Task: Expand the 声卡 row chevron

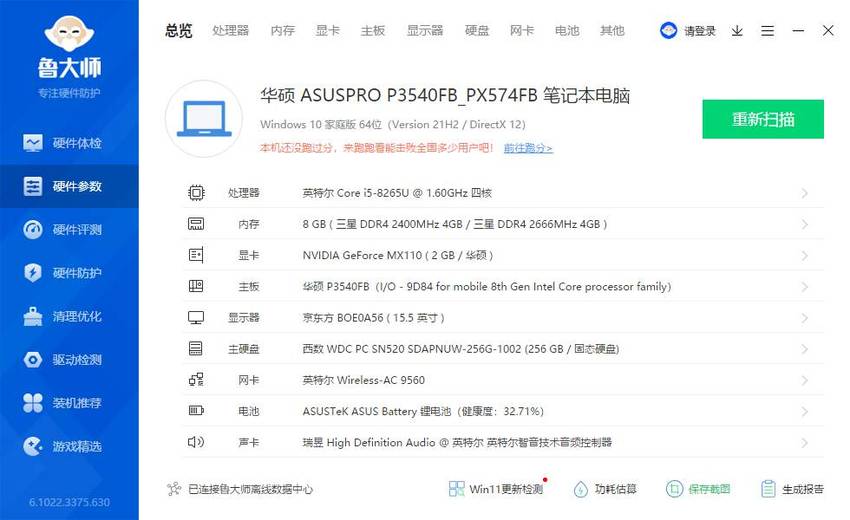Action: click(x=804, y=442)
